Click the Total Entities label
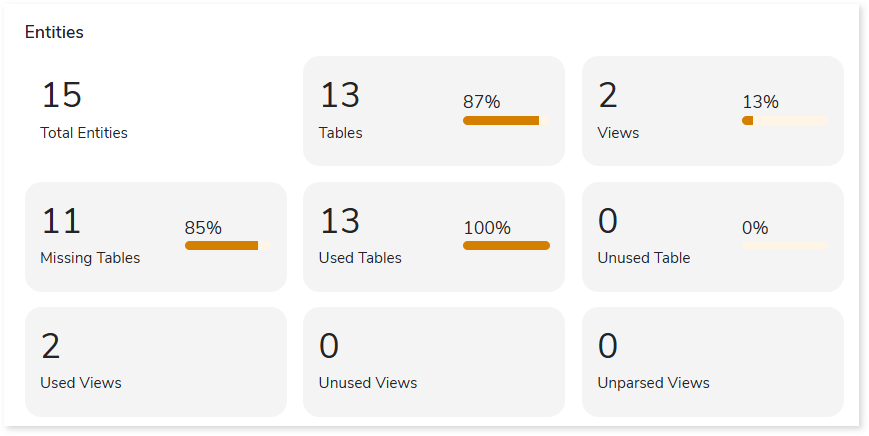 tap(84, 132)
